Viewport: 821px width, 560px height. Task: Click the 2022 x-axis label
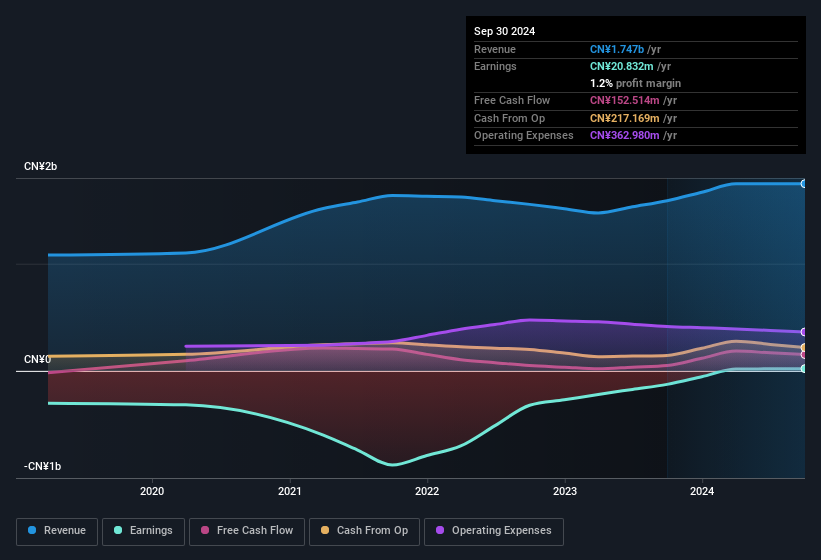point(427,491)
